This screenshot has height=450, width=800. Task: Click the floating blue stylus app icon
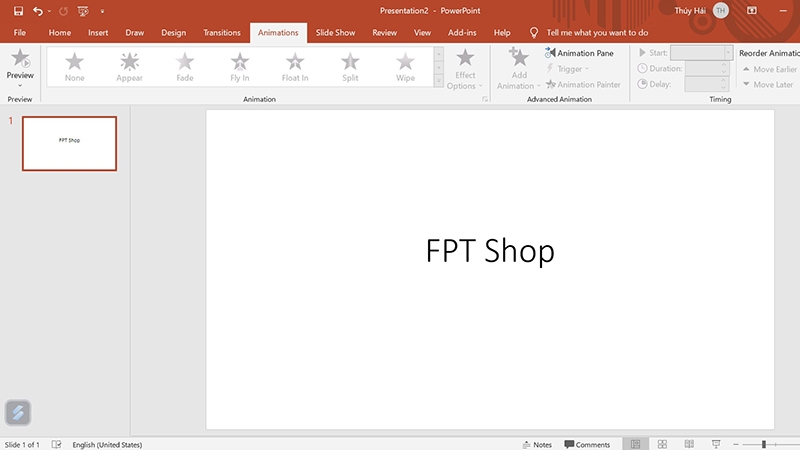pyautogui.click(x=18, y=412)
